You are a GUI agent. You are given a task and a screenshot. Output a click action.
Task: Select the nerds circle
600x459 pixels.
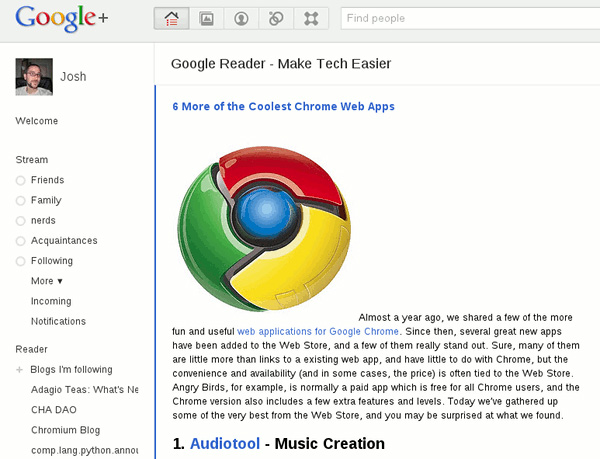pos(43,220)
